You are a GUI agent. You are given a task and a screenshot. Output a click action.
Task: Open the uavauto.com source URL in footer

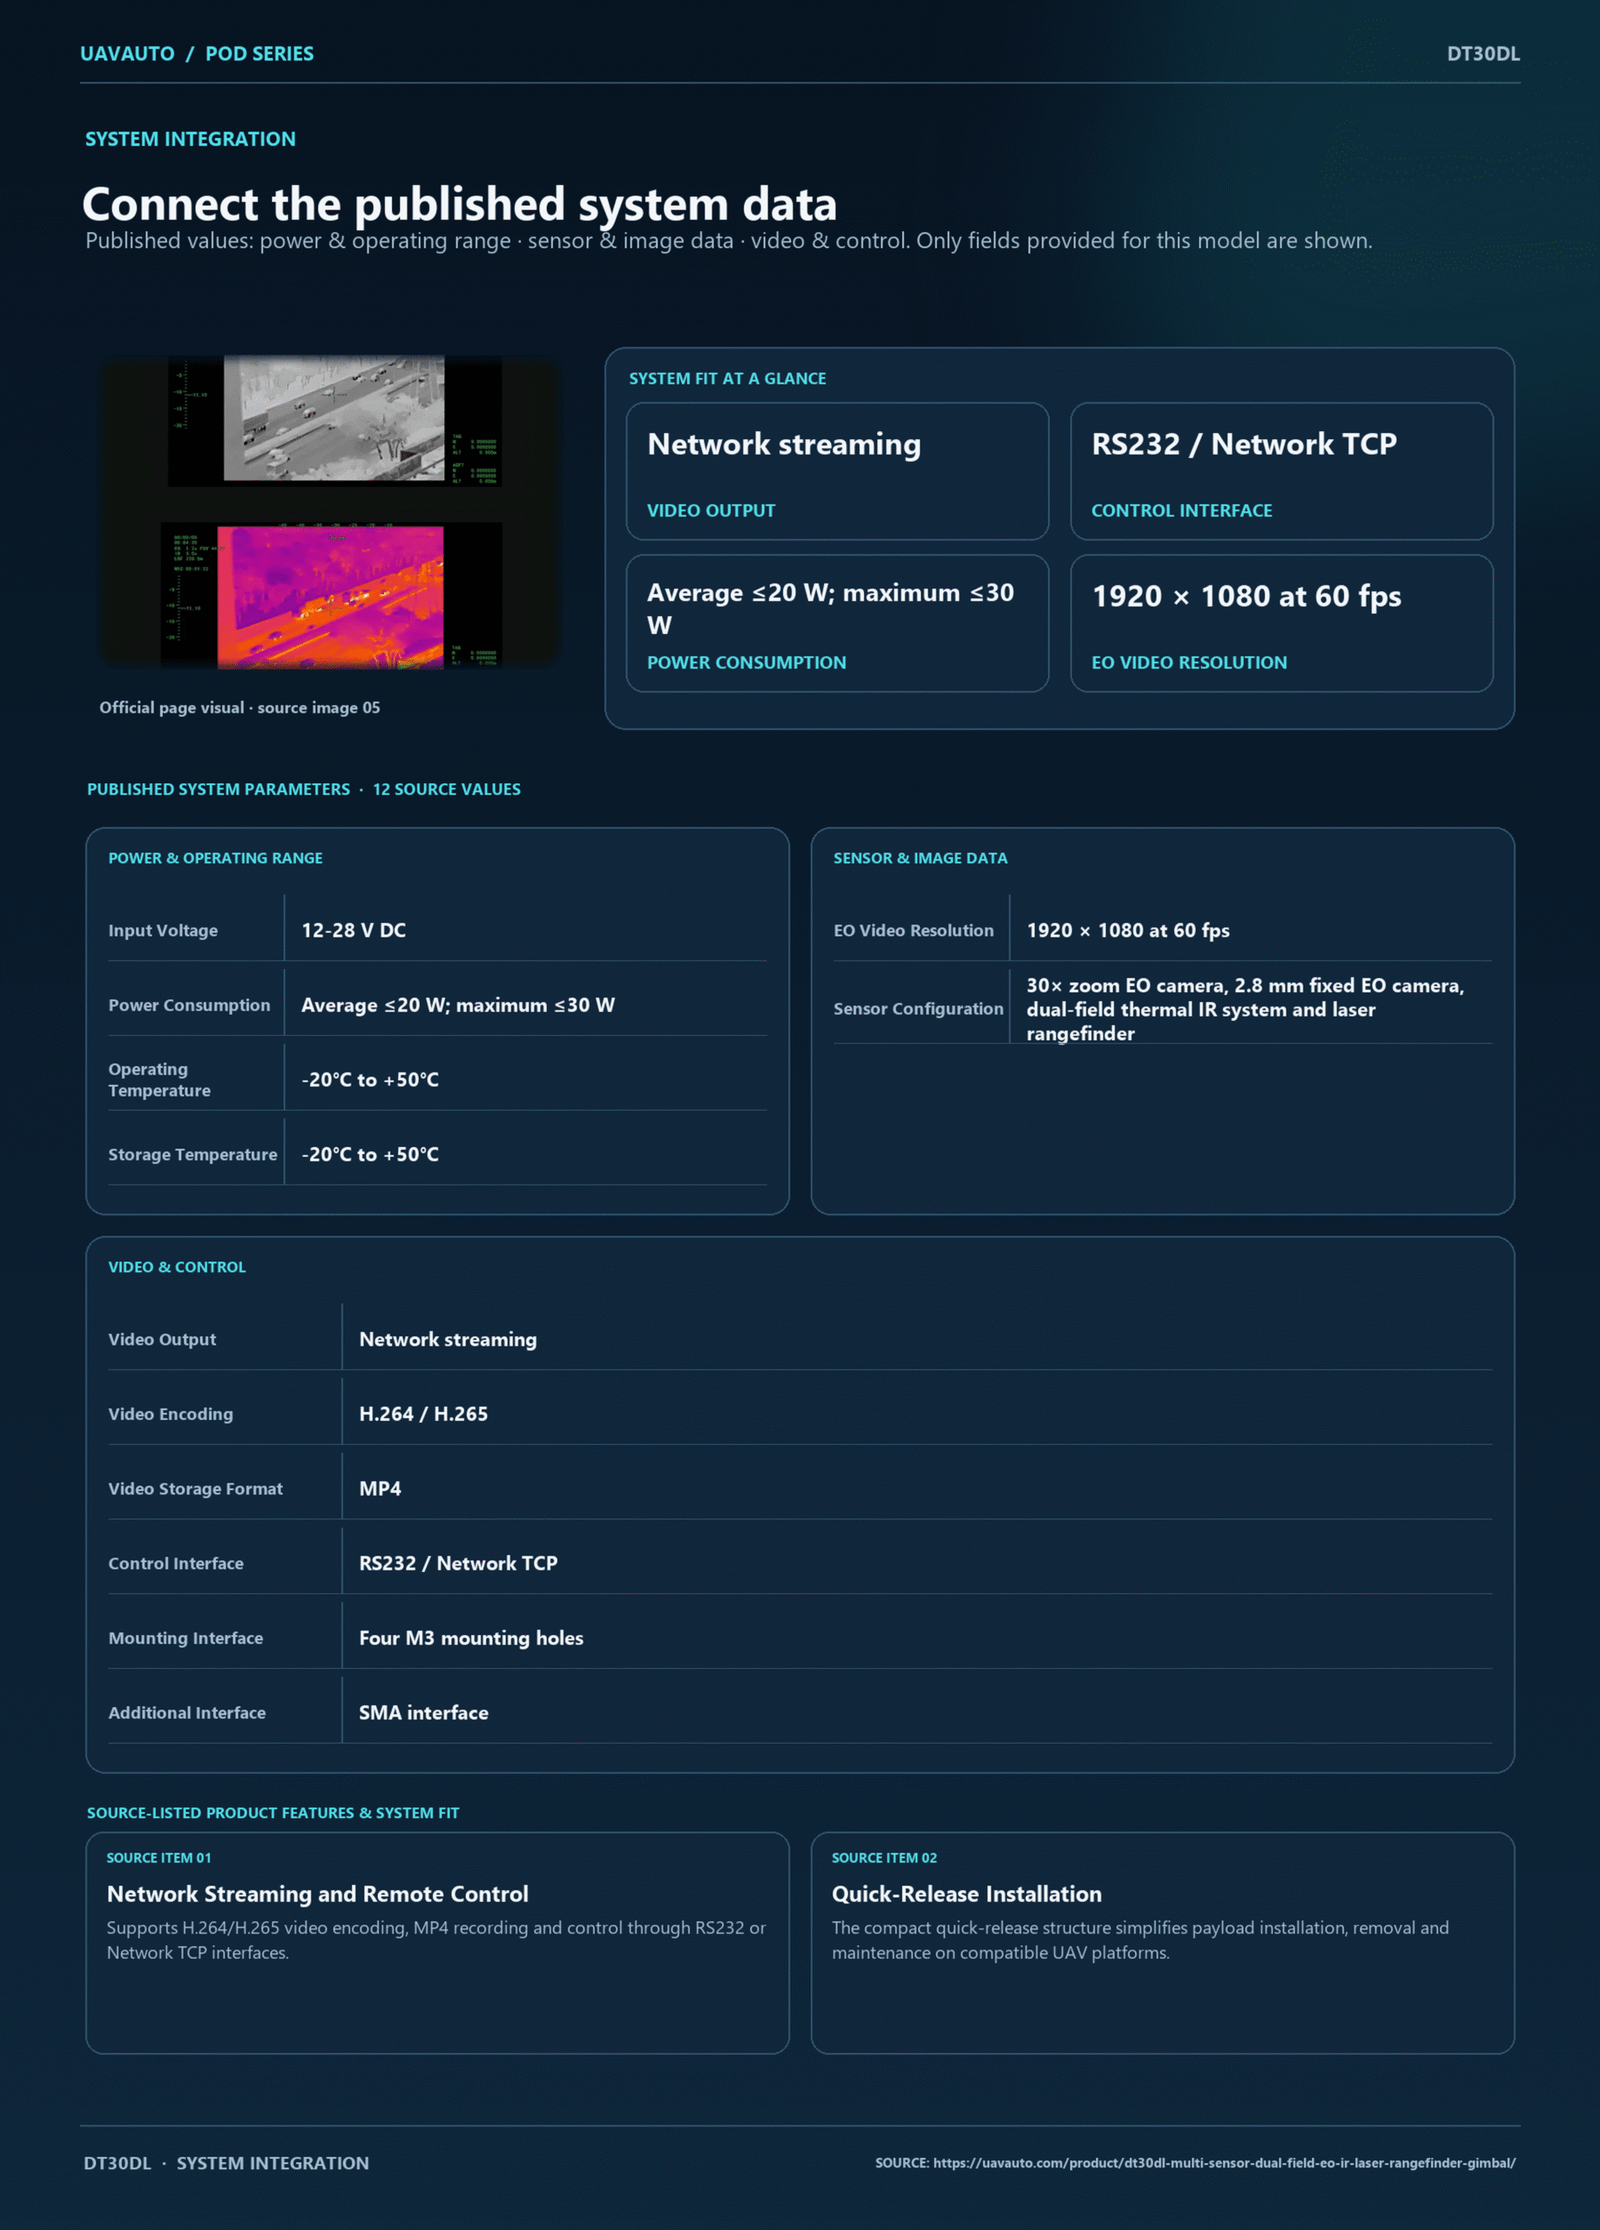coord(1224,2163)
